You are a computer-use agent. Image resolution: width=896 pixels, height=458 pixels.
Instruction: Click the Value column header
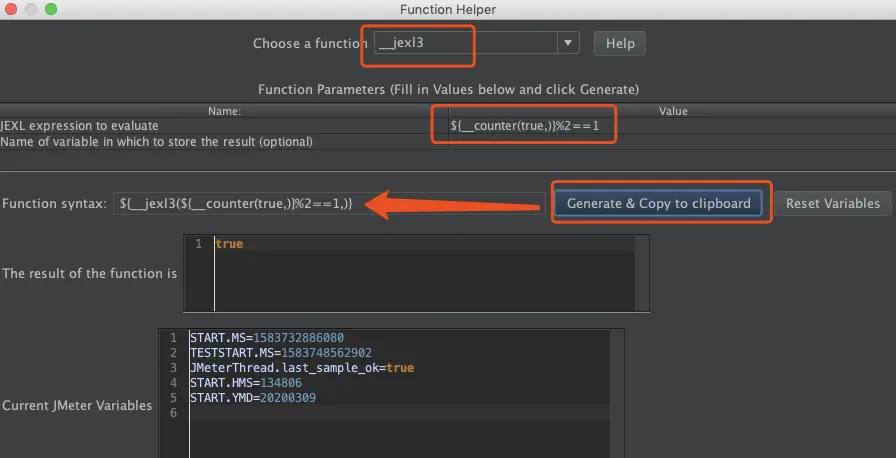pos(673,111)
